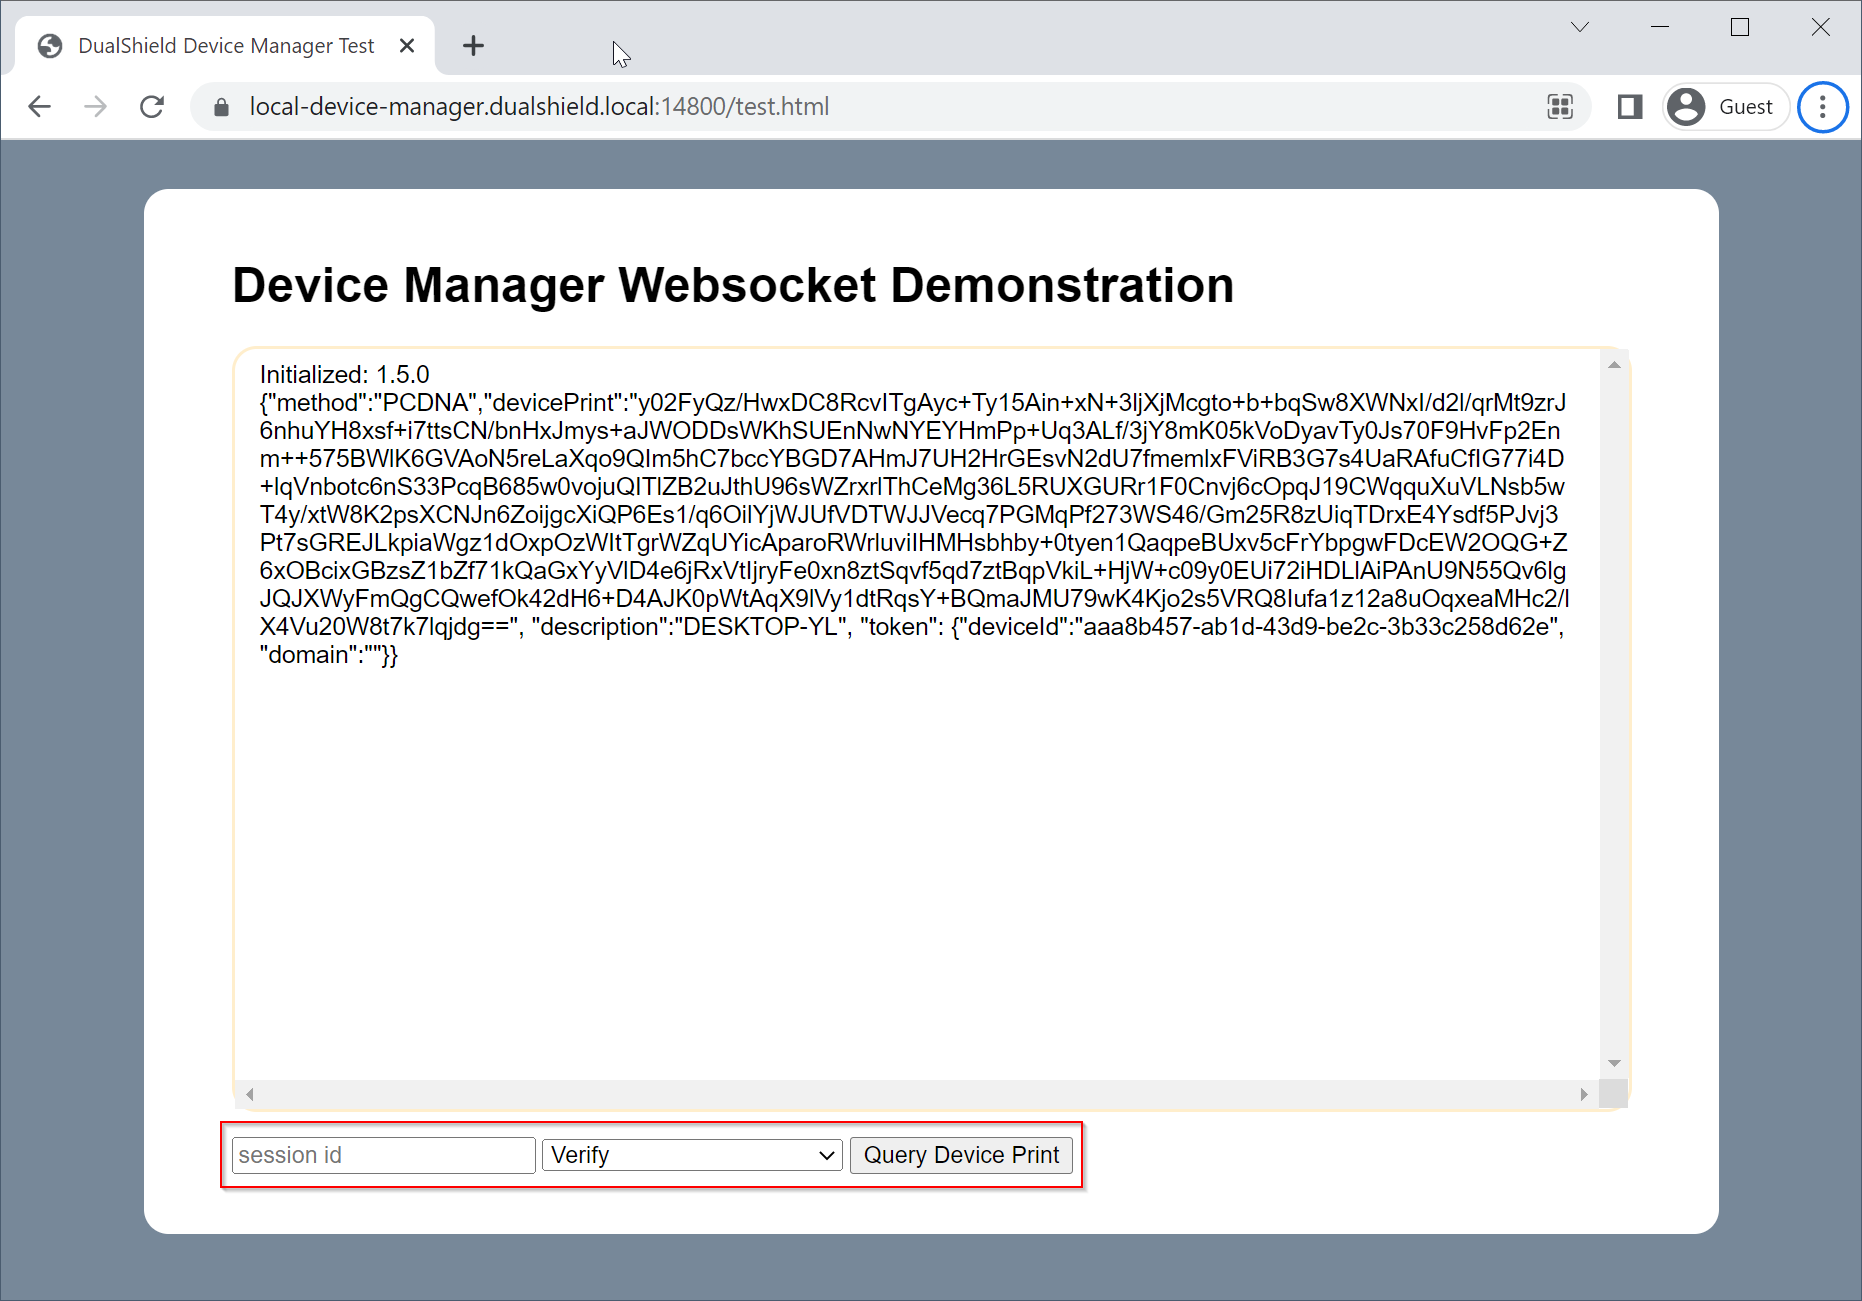Click the browser back arrow
This screenshot has width=1862, height=1301.
(x=40, y=107)
